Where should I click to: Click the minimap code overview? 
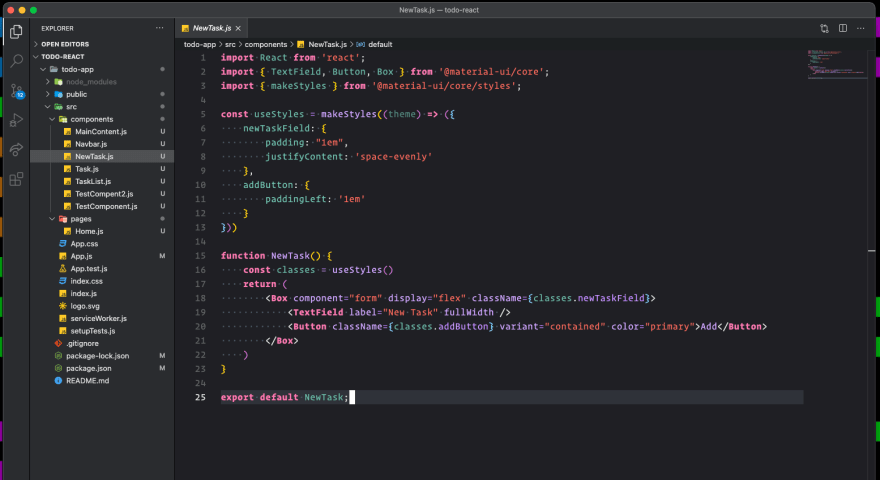(837, 65)
